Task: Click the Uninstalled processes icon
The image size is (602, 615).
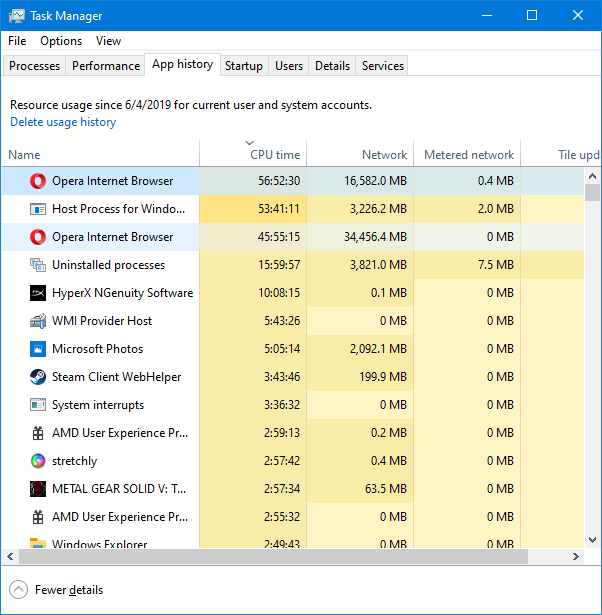Action: coord(38,265)
